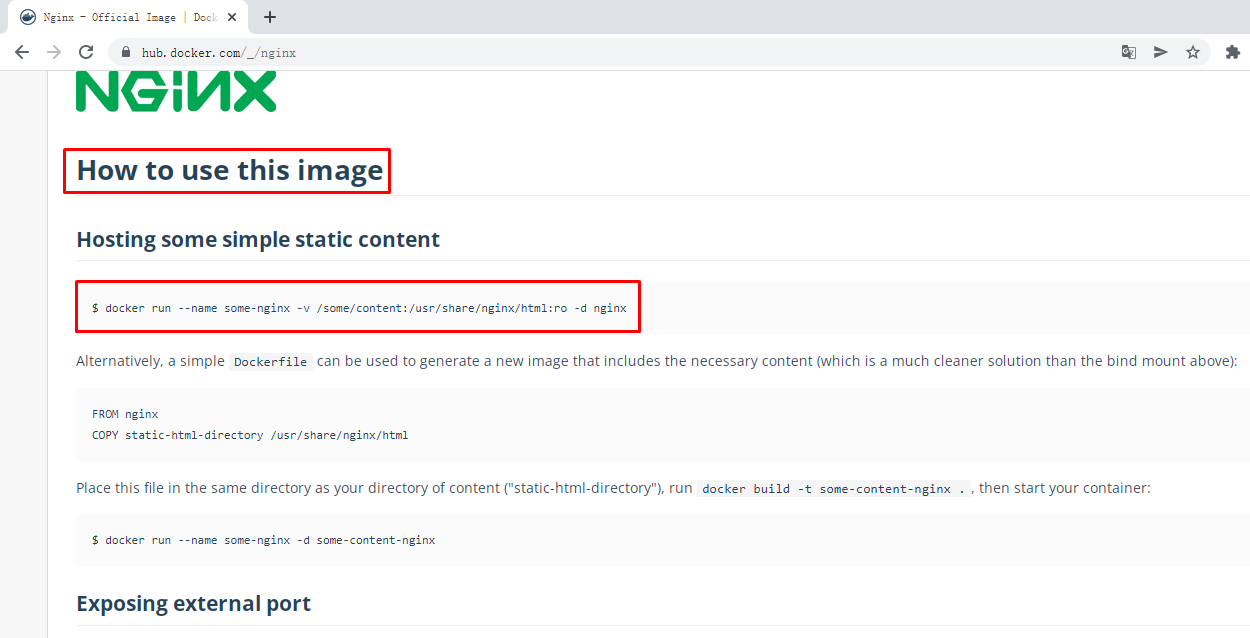The height and width of the screenshot is (638, 1250).
Task: Select the Nginx Official Image tab
Action: click(x=120, y=17)
